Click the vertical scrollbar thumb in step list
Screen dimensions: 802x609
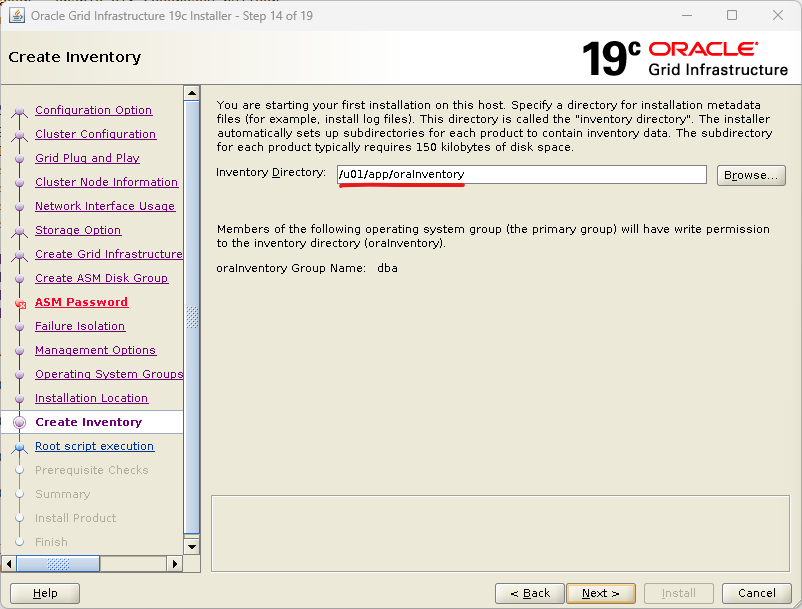[x=192, y=317]
